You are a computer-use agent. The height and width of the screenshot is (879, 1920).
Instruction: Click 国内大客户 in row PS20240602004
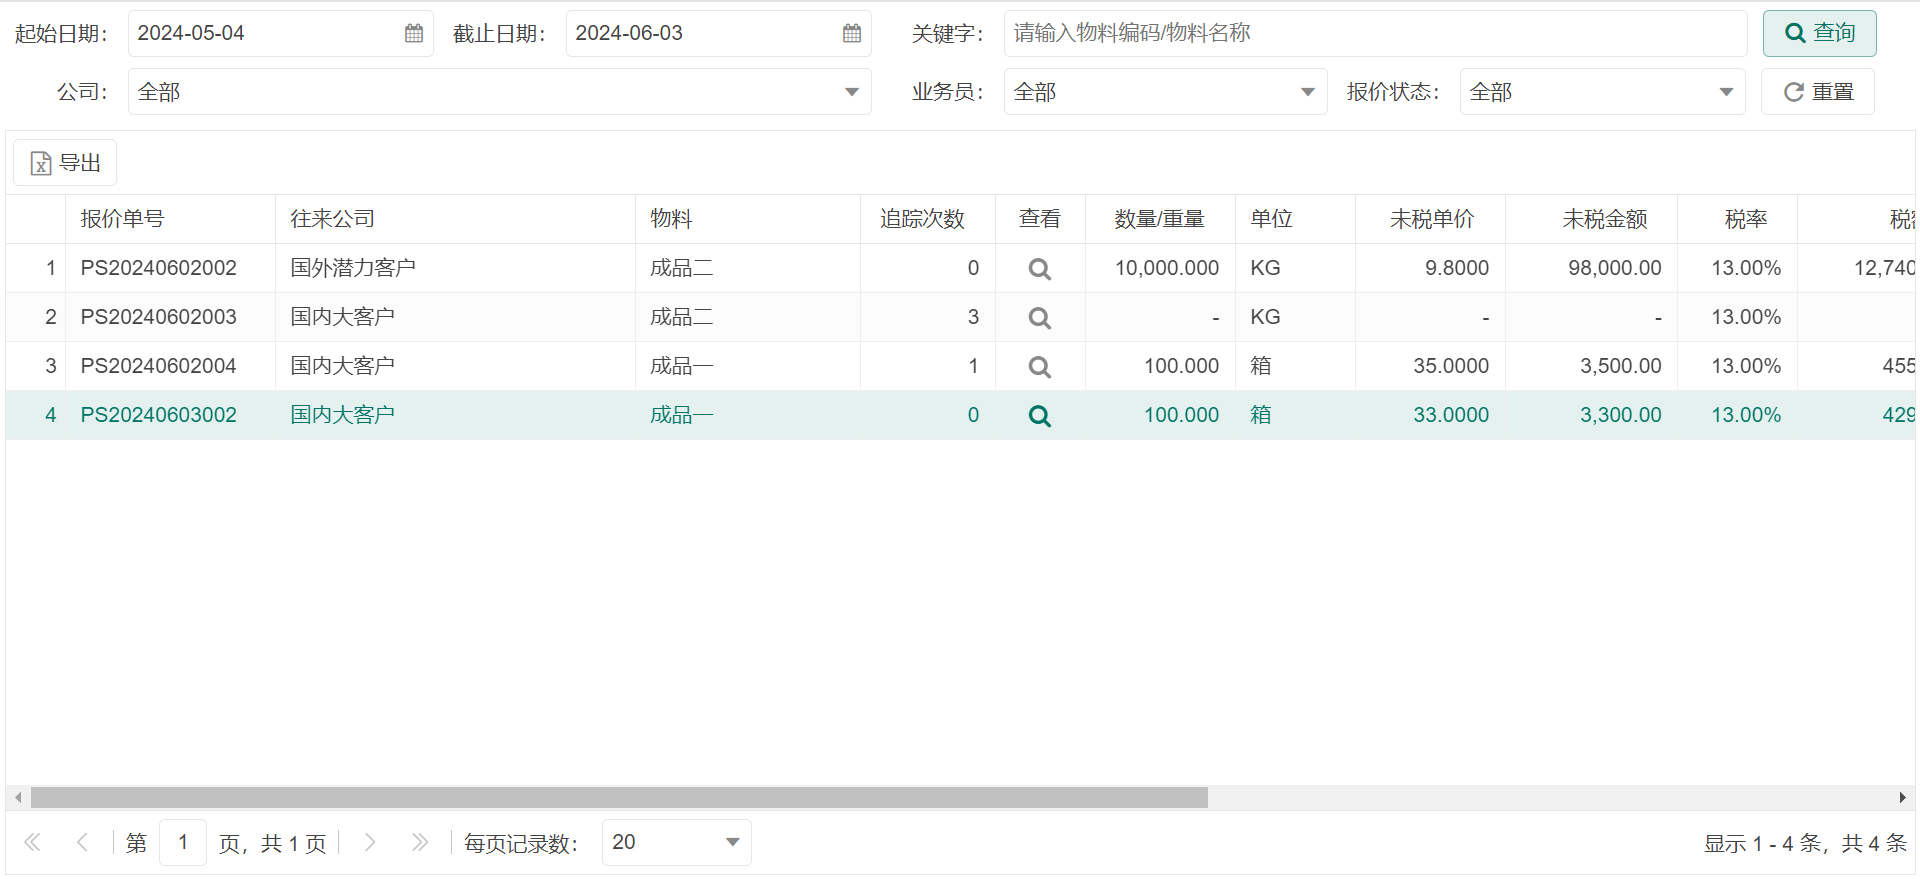pos(343,366)
